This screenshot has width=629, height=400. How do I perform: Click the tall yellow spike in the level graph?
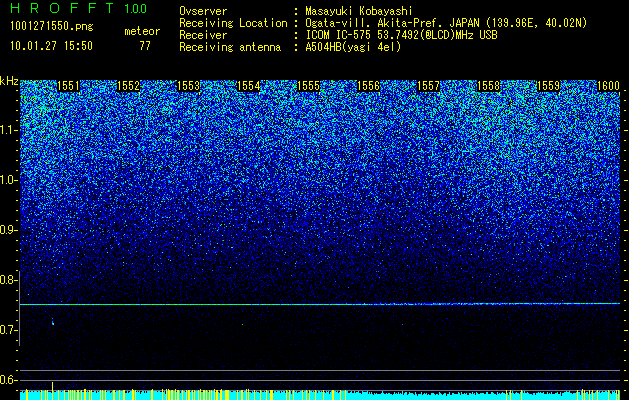pos(53,386)
